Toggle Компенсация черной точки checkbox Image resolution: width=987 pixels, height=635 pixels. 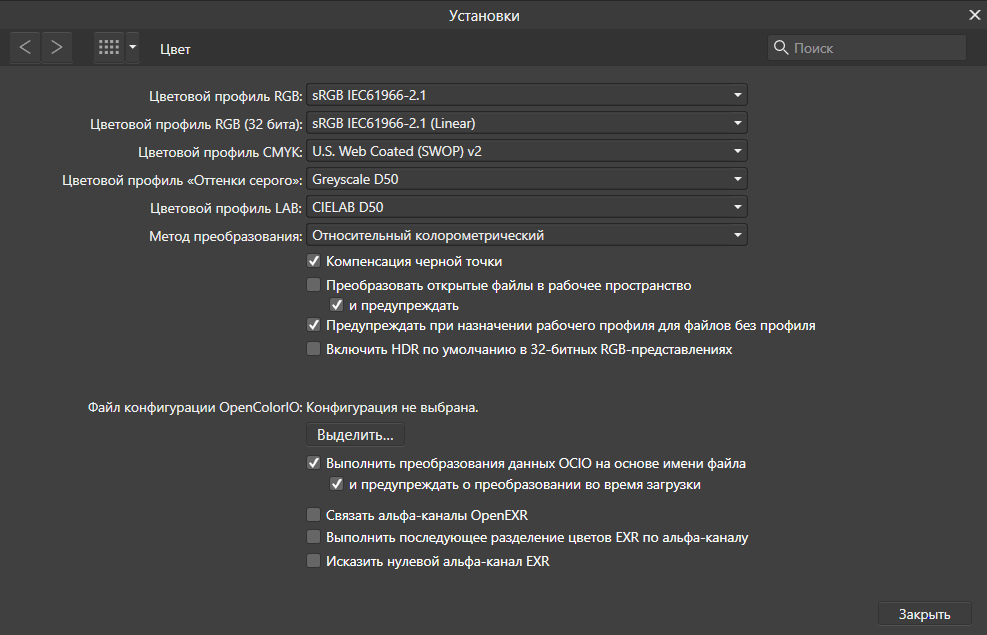313,261
